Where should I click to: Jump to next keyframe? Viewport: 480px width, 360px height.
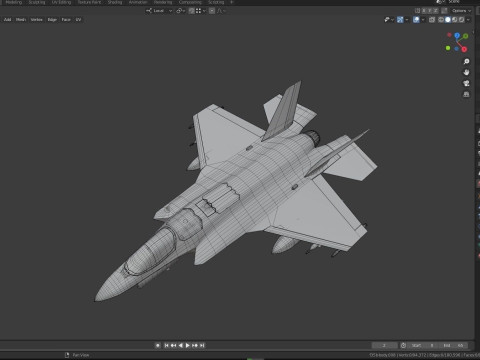tap(195, 345)
